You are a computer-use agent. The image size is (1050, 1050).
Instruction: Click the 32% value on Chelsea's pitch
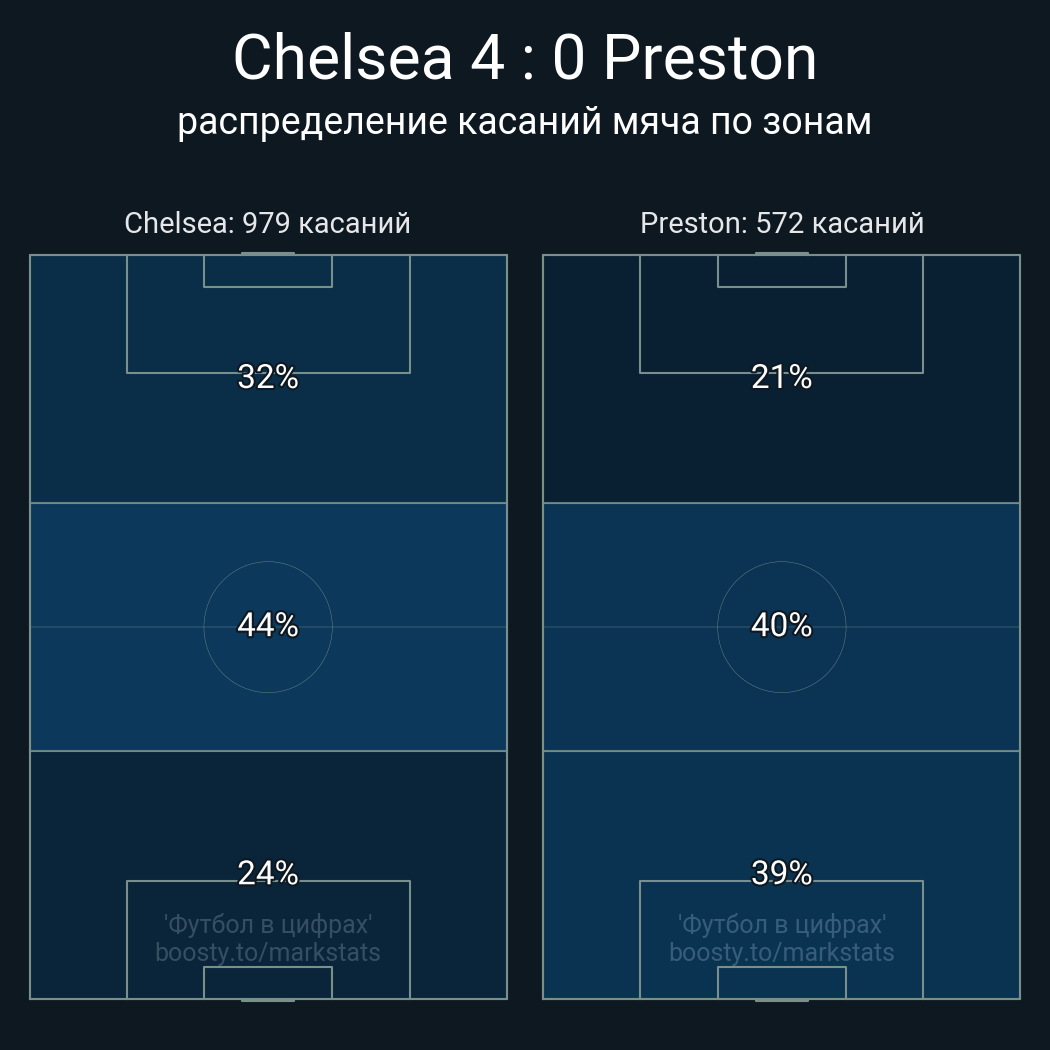point(268,377)
